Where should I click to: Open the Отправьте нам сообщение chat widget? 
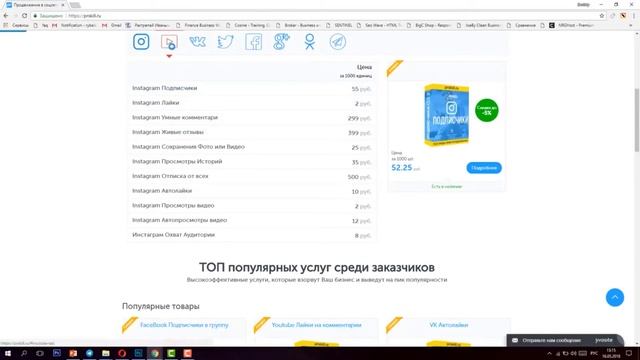[565, 340]
